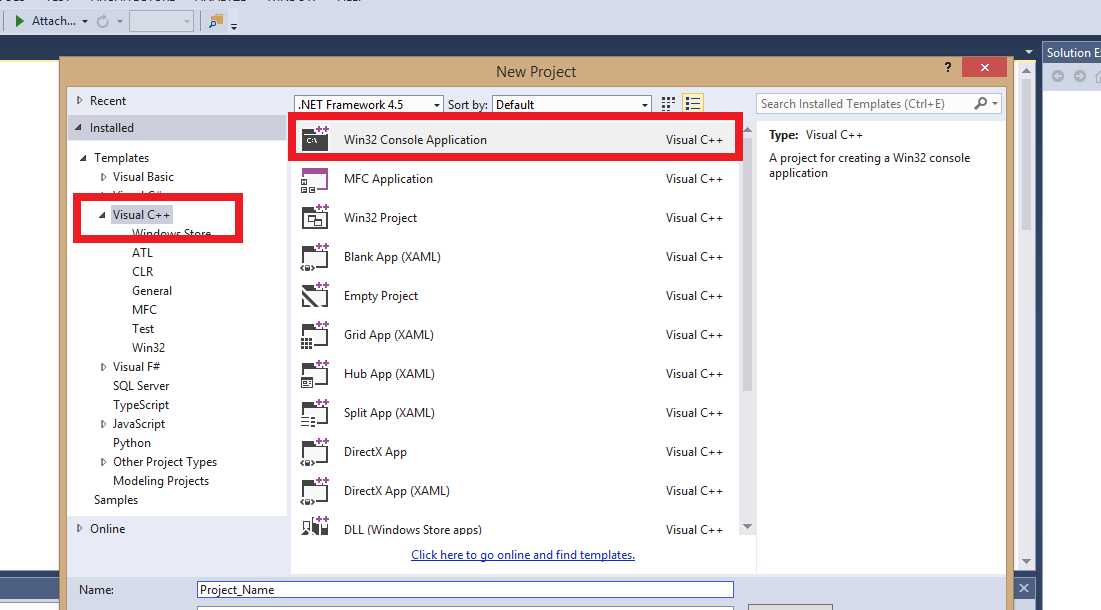The height and width of the screenshot is (610, 1101).
Task: Click the Hub App (XAML) icon
Action: 315,374
